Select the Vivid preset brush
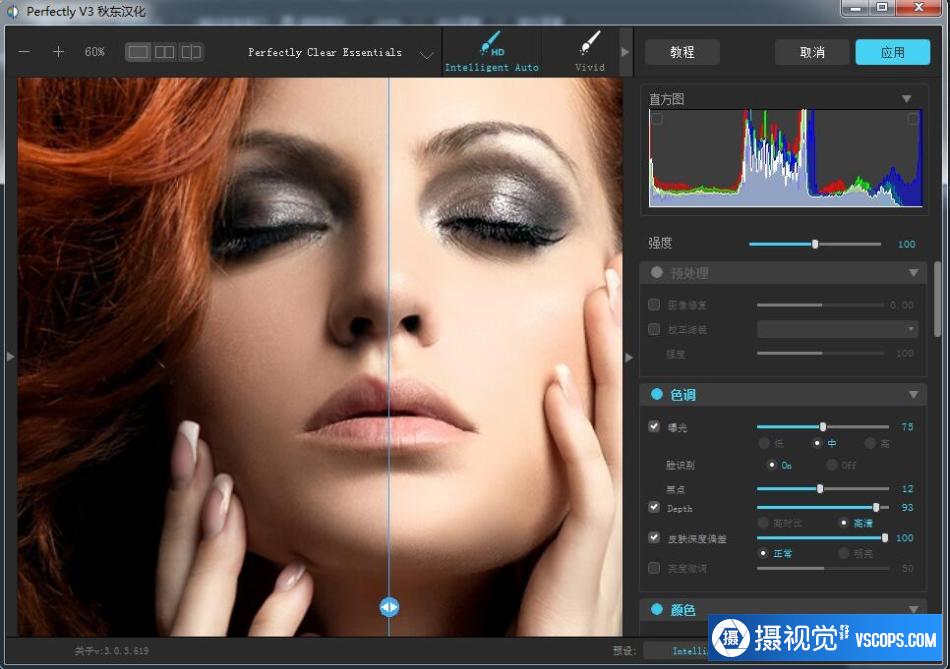Screen dimensions: 950x669 590,52
